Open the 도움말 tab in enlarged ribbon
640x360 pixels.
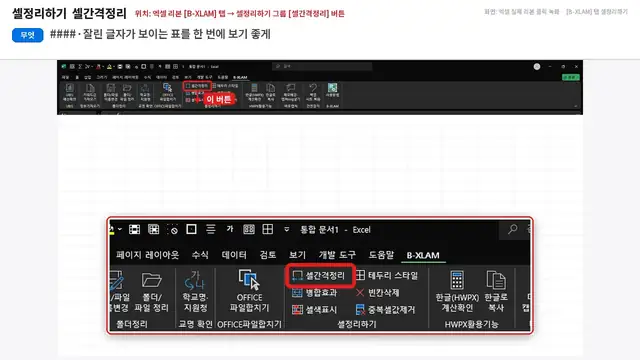pyautogui.click(x=381, y=255)
